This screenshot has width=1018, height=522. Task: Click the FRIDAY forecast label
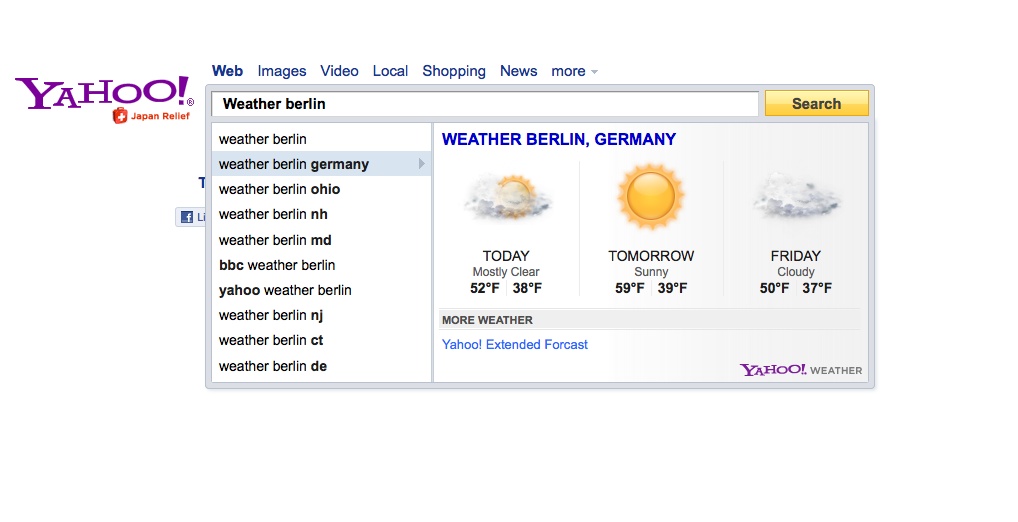tap(796, 256)
